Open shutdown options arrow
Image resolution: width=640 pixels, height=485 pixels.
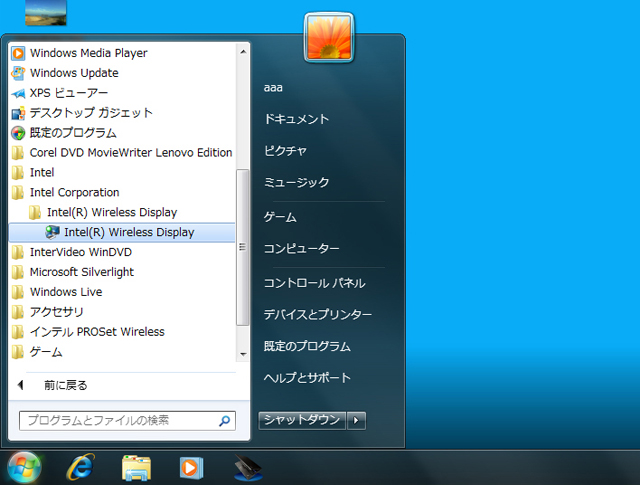pos(356,420)
